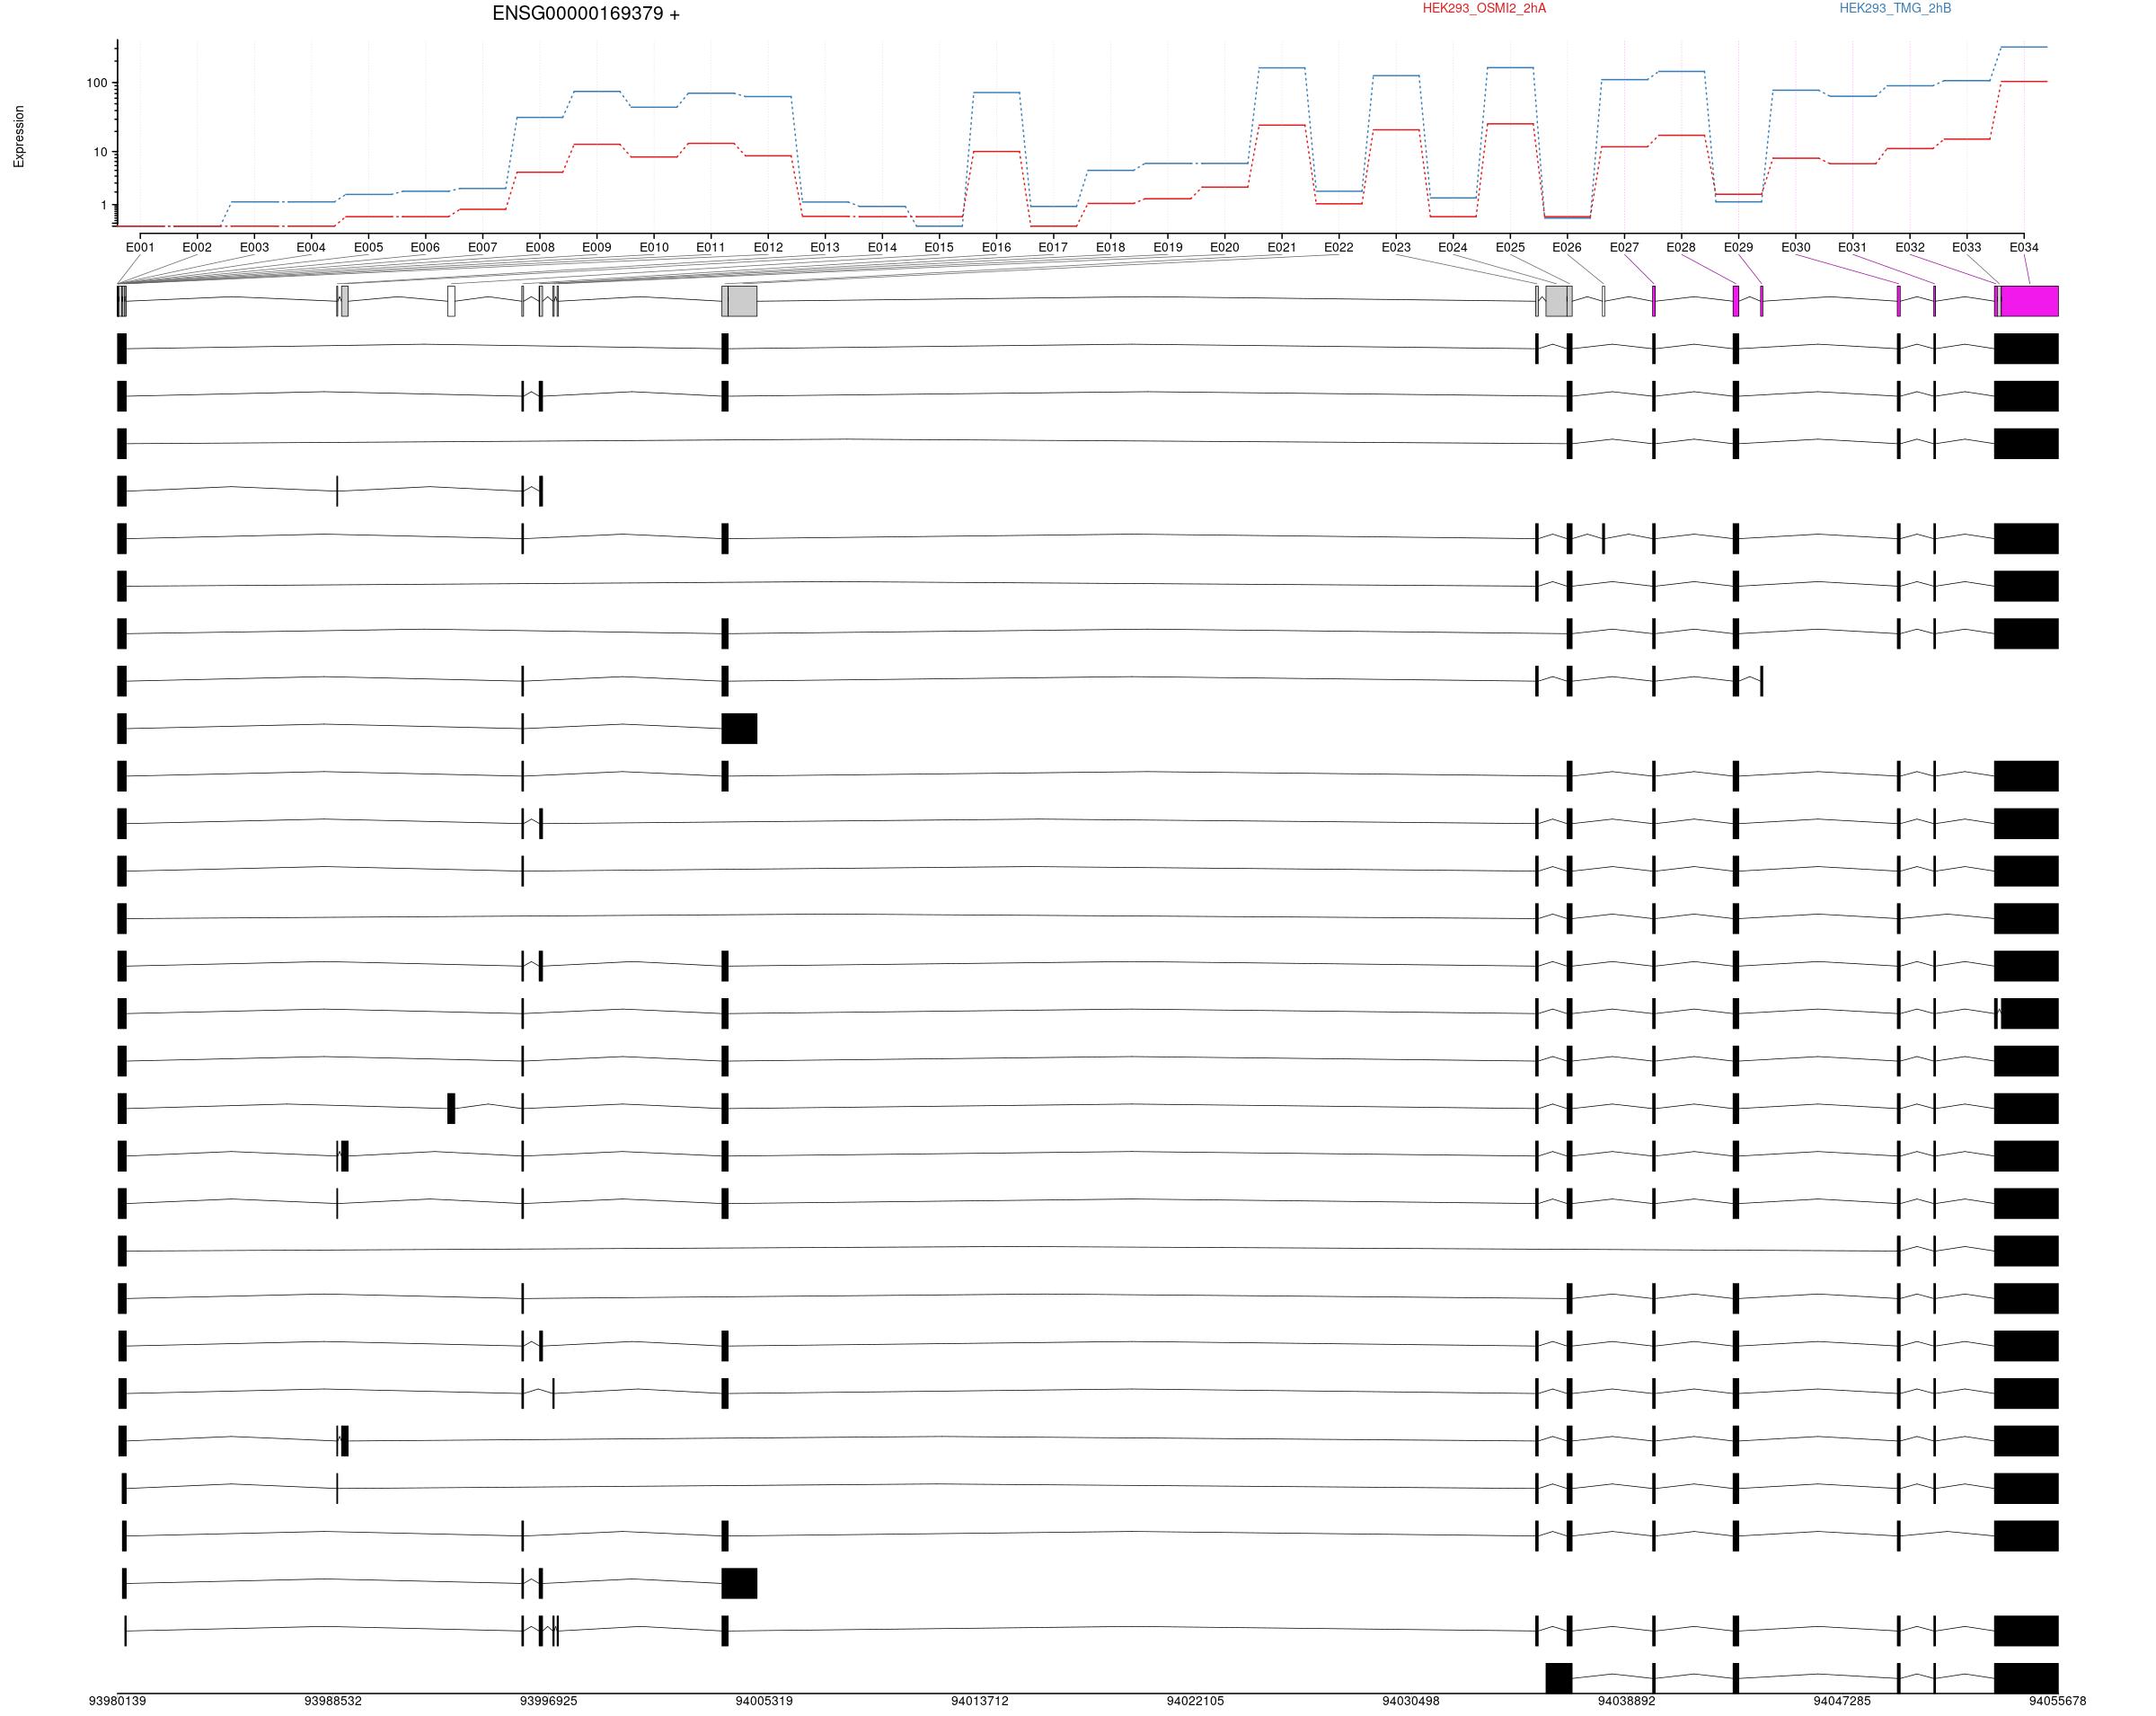Click exon label E006
Viewport: 2156px width, 1716px height.
pyautogui.click(x=425, y=247)
